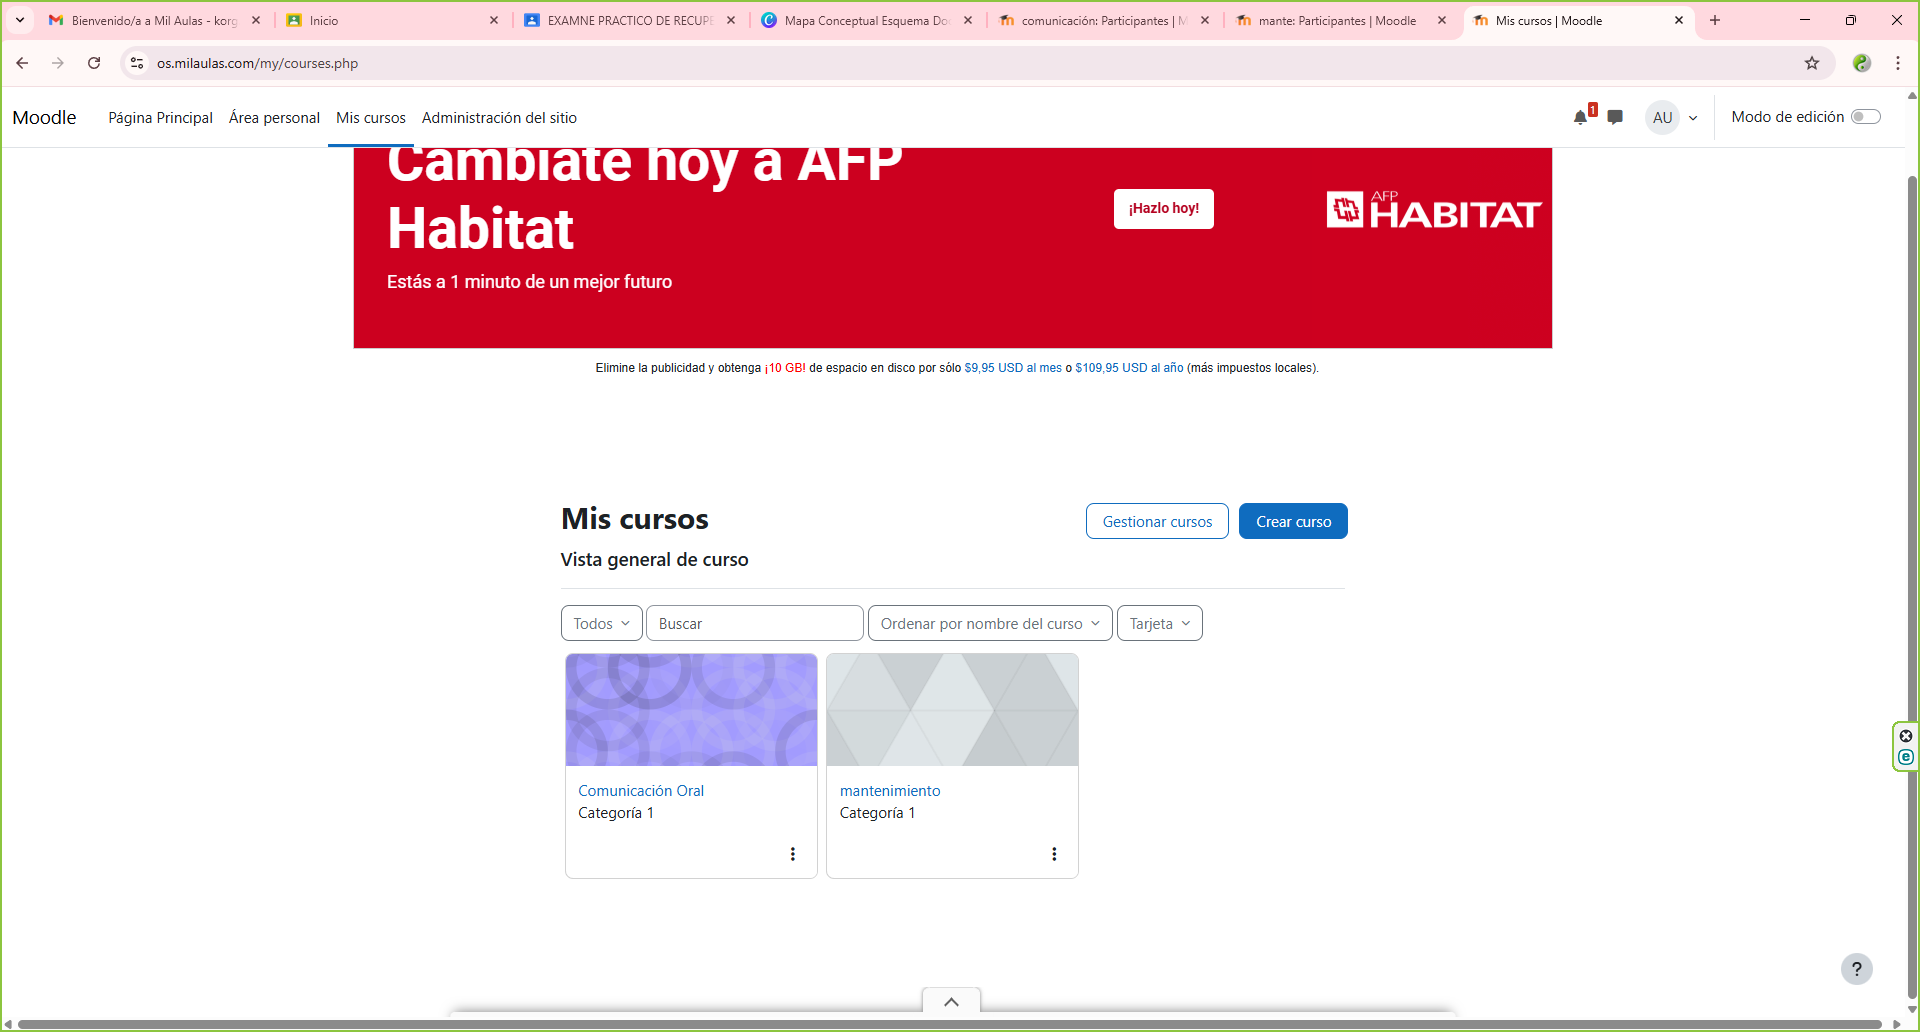Go forward in browser history

click(x=58, y=63)
